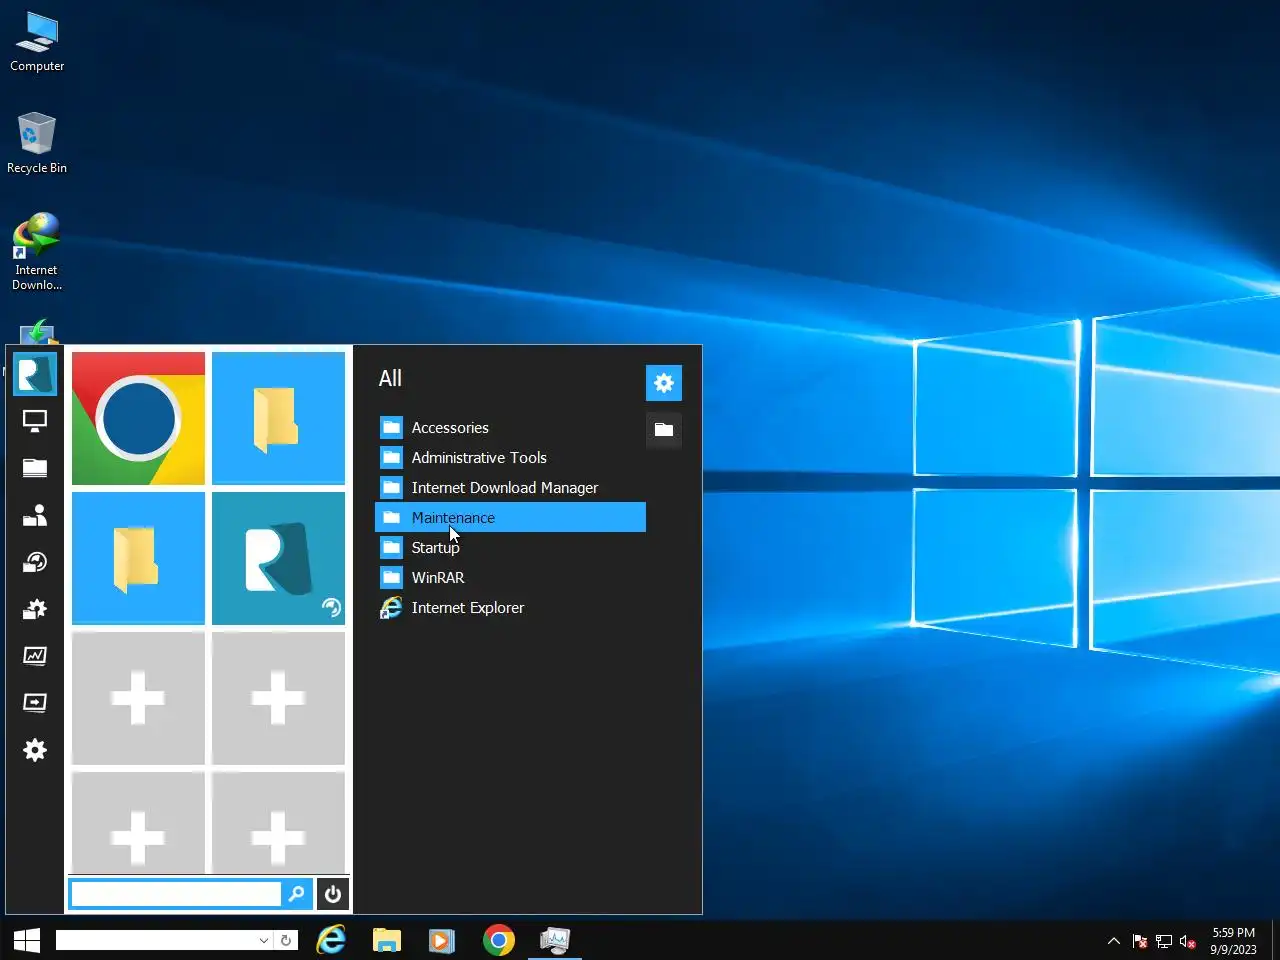Open the chart monitor sidebar icon
This screenshot has width=1280, height=960.
[35, 656]
